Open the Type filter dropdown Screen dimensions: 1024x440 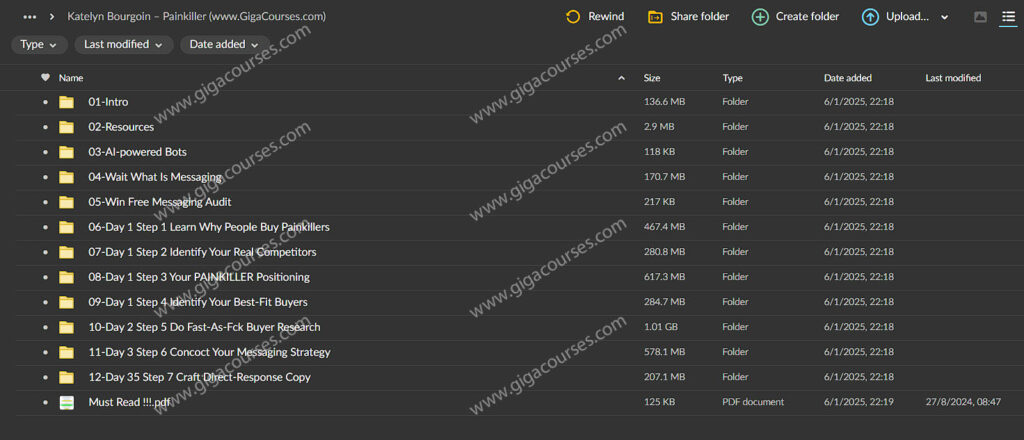40,45
